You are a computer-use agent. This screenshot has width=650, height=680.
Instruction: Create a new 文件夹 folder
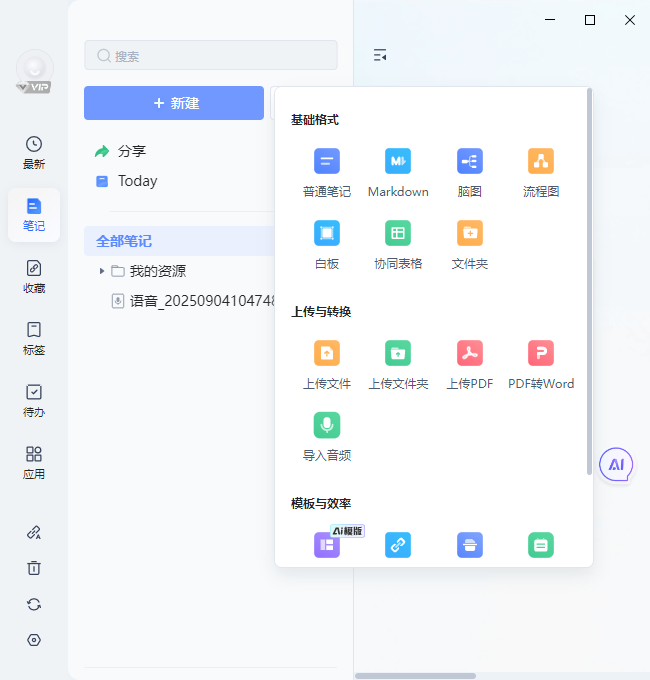(470, 245)
